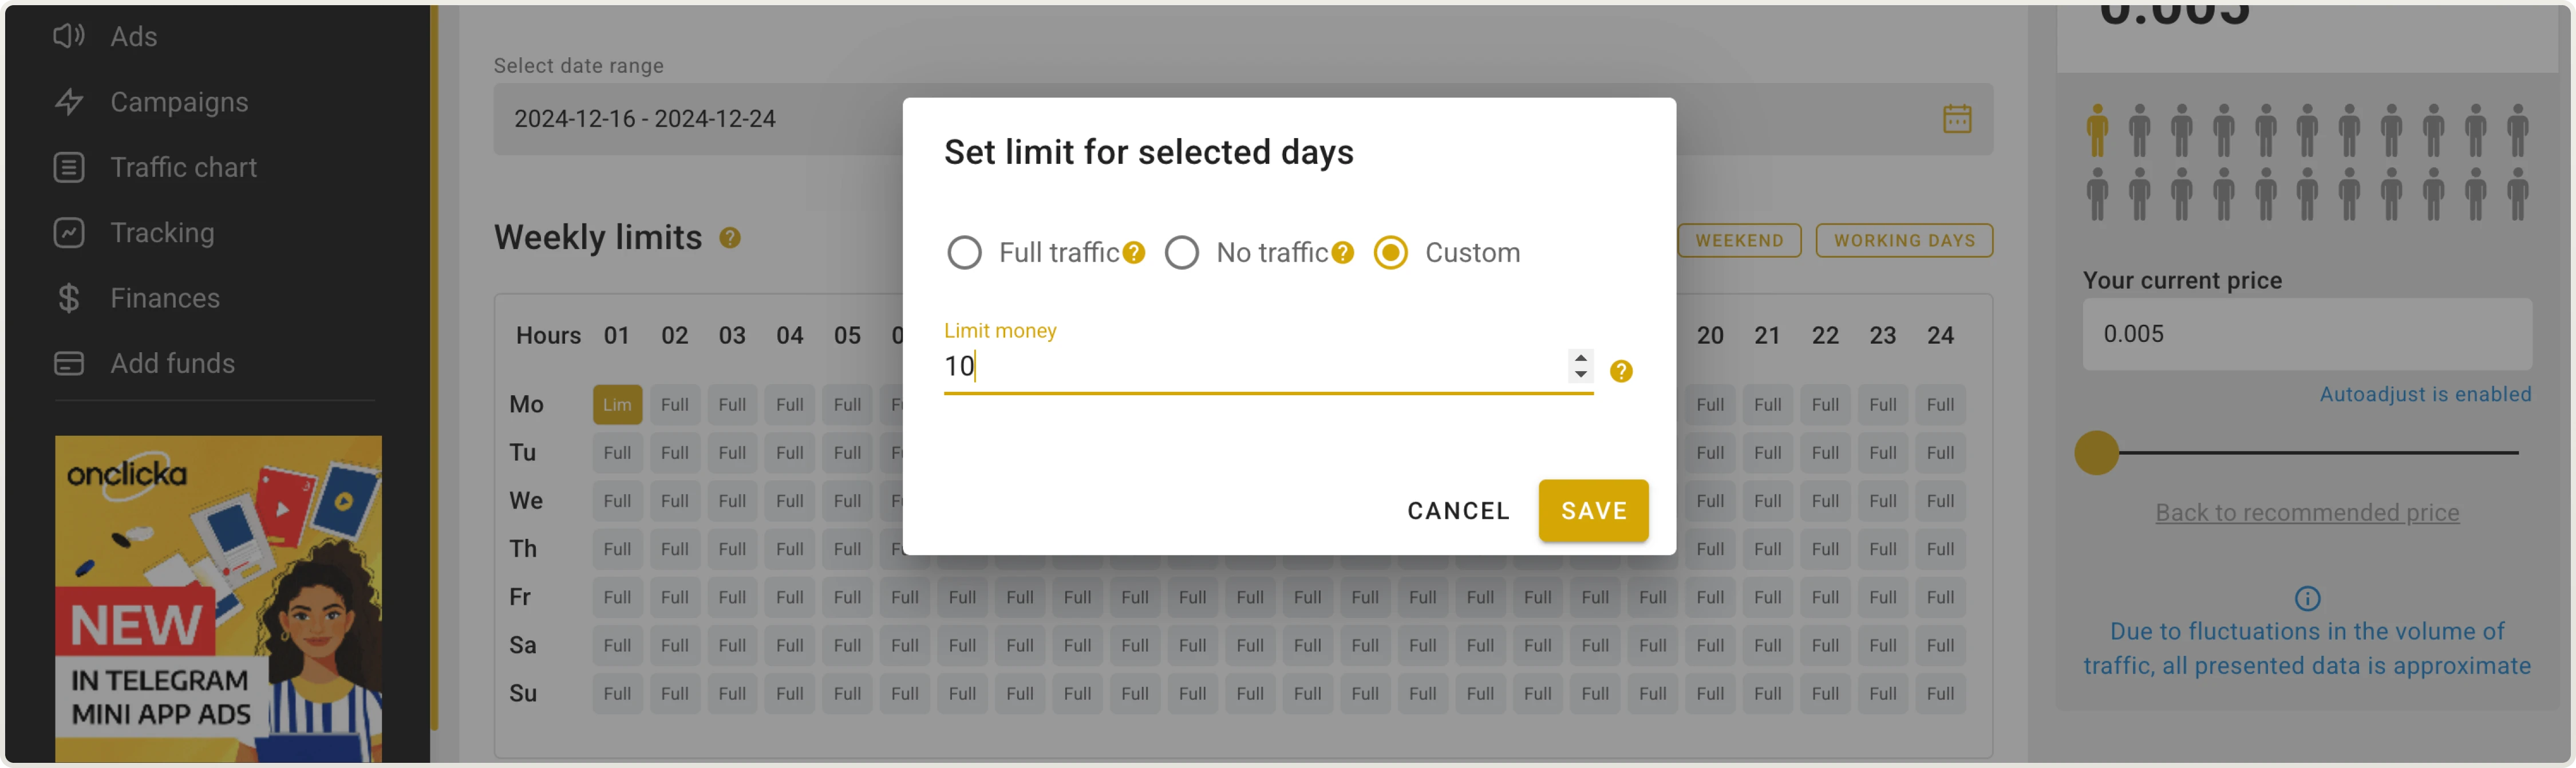Save the limit for selected days

point(1593,510)
